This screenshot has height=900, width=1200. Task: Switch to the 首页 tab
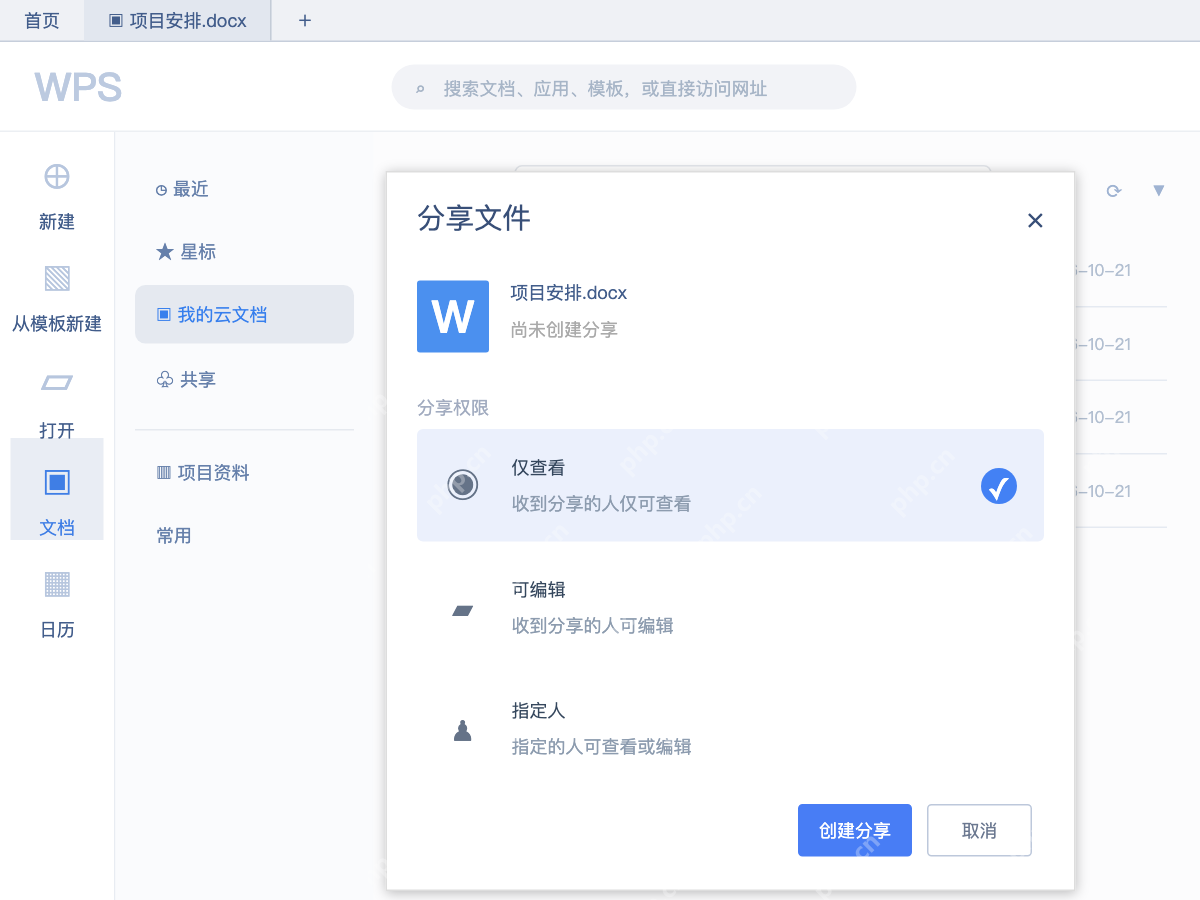coord(42,20)
